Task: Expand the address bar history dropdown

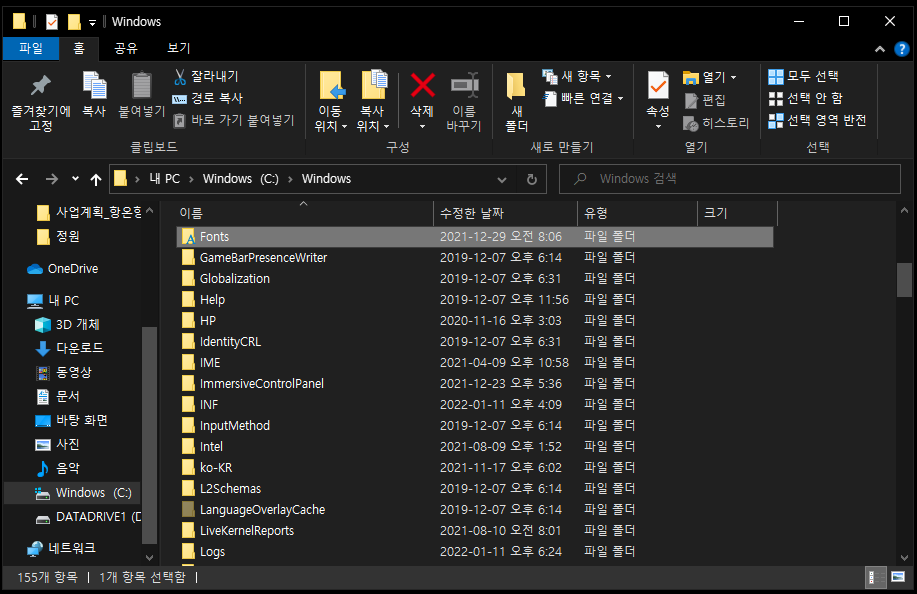Action: tap(502, 179)
